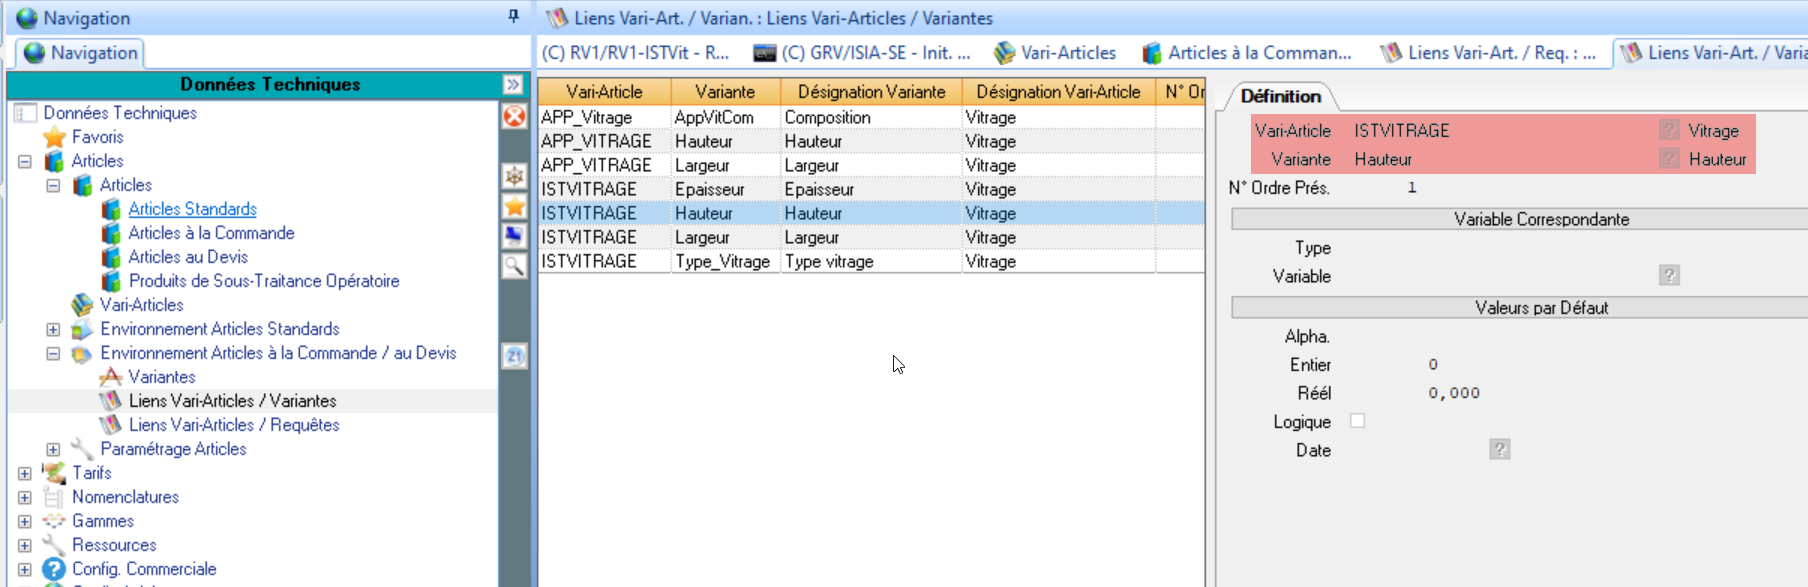Select Liens Vari-Articles / Requêtes tree item
Image resolution: width=1808 pixels, height=587 pixels.
pos(234,425)
